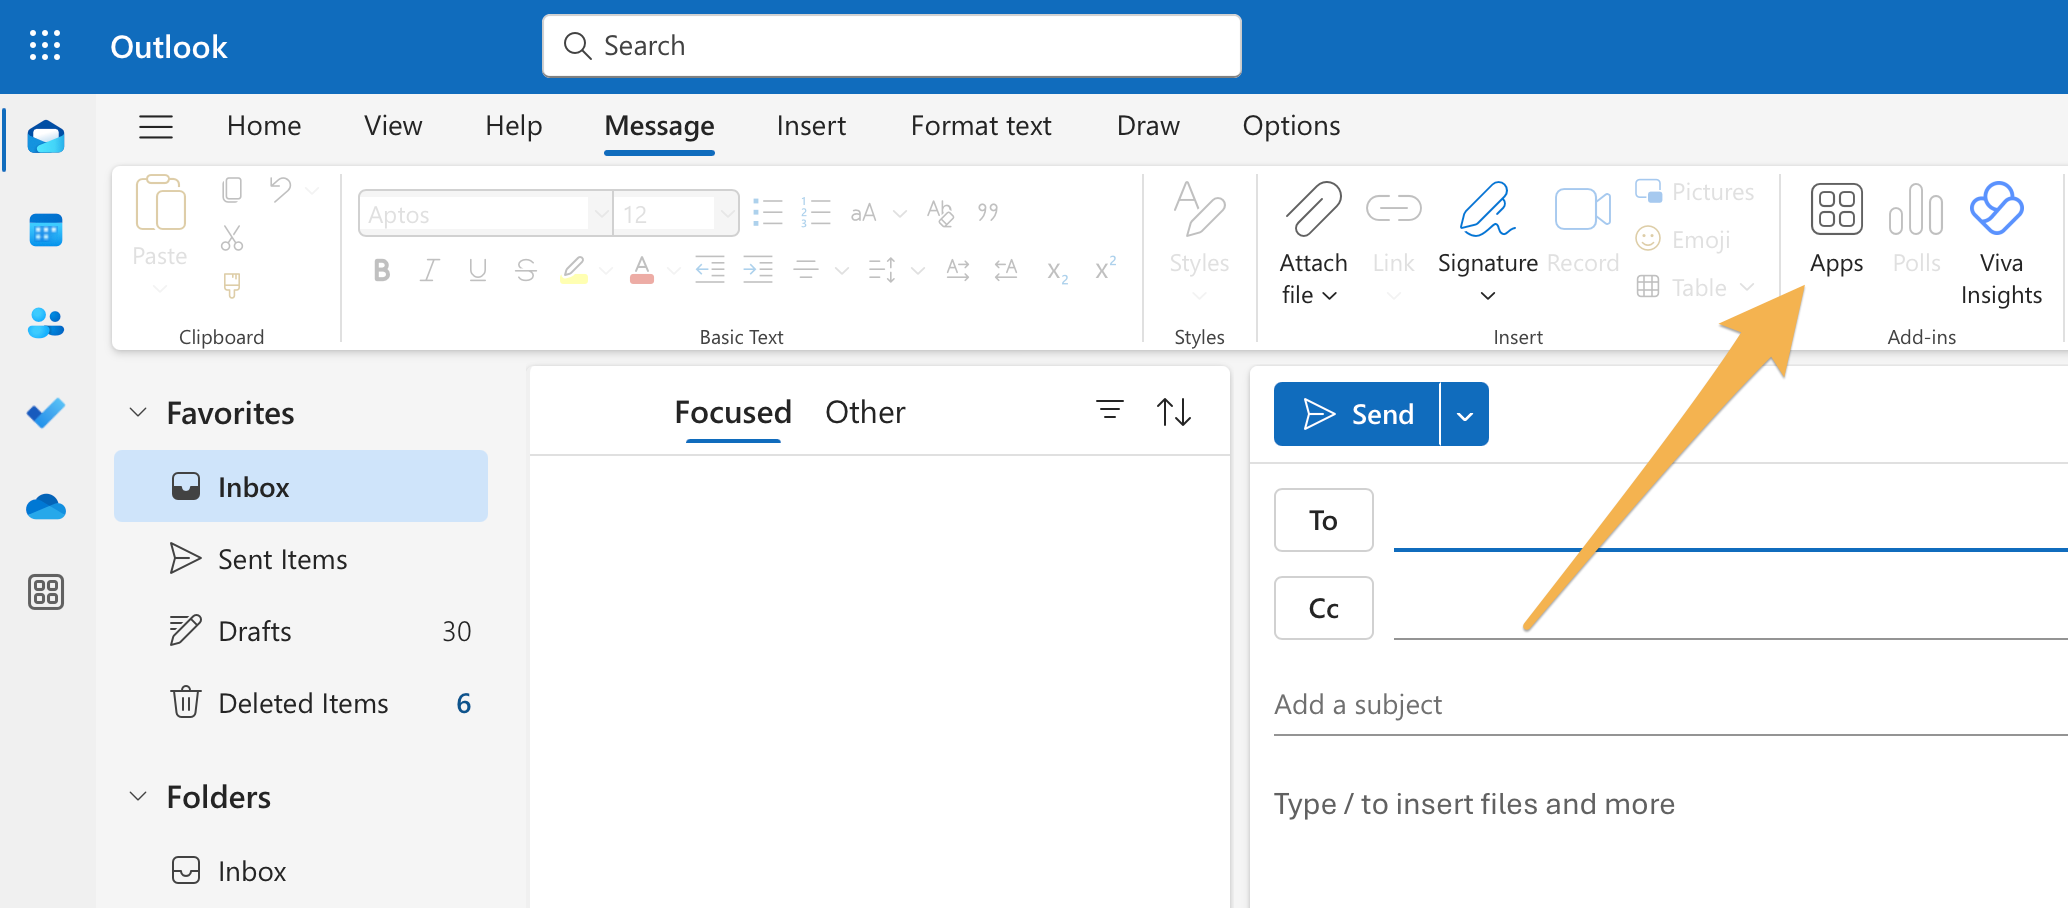The height and width of the screenshot is (908, 2068).
Task: Toggle Underline formatting
Action: coord(478,270)
